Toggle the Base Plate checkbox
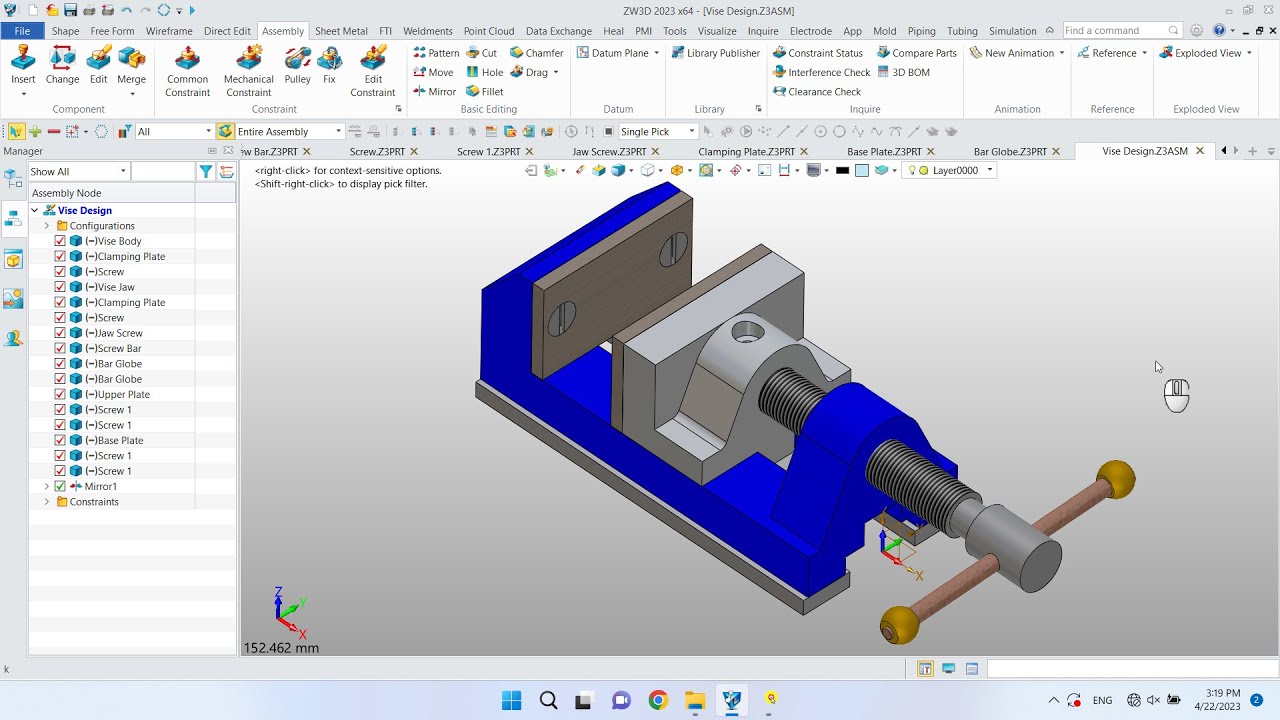The image size is (1280, 720). point(60,440)
